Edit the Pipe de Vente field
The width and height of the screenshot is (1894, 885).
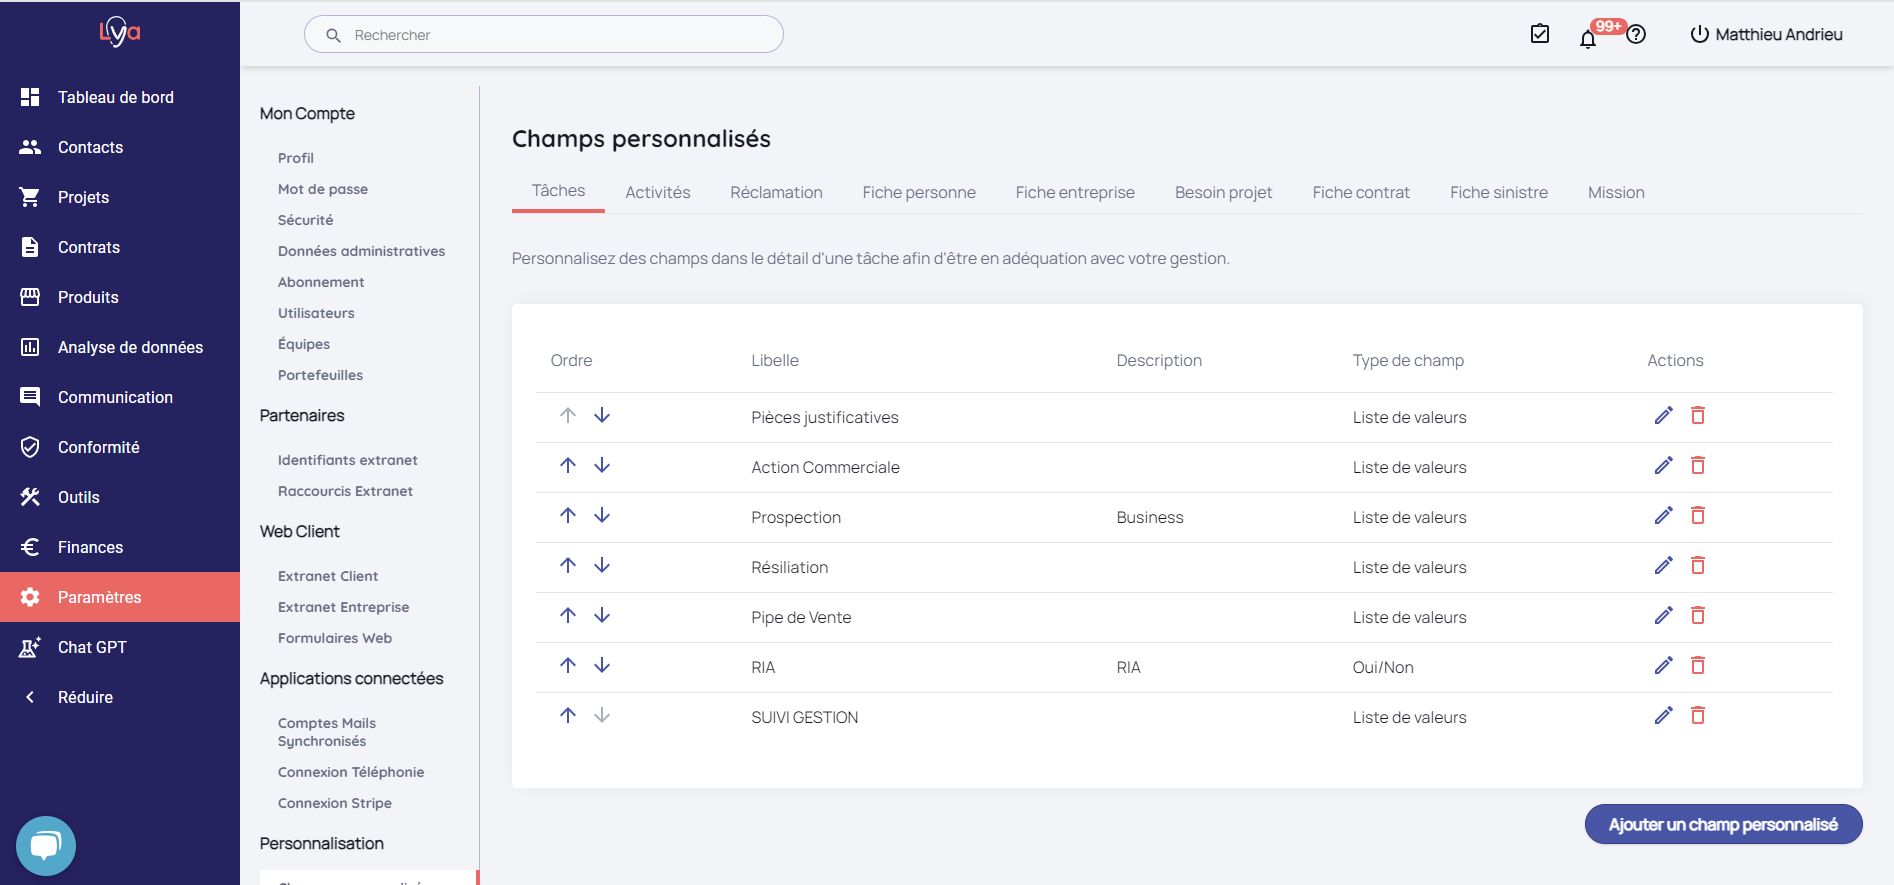click(x=1664, y=615)
